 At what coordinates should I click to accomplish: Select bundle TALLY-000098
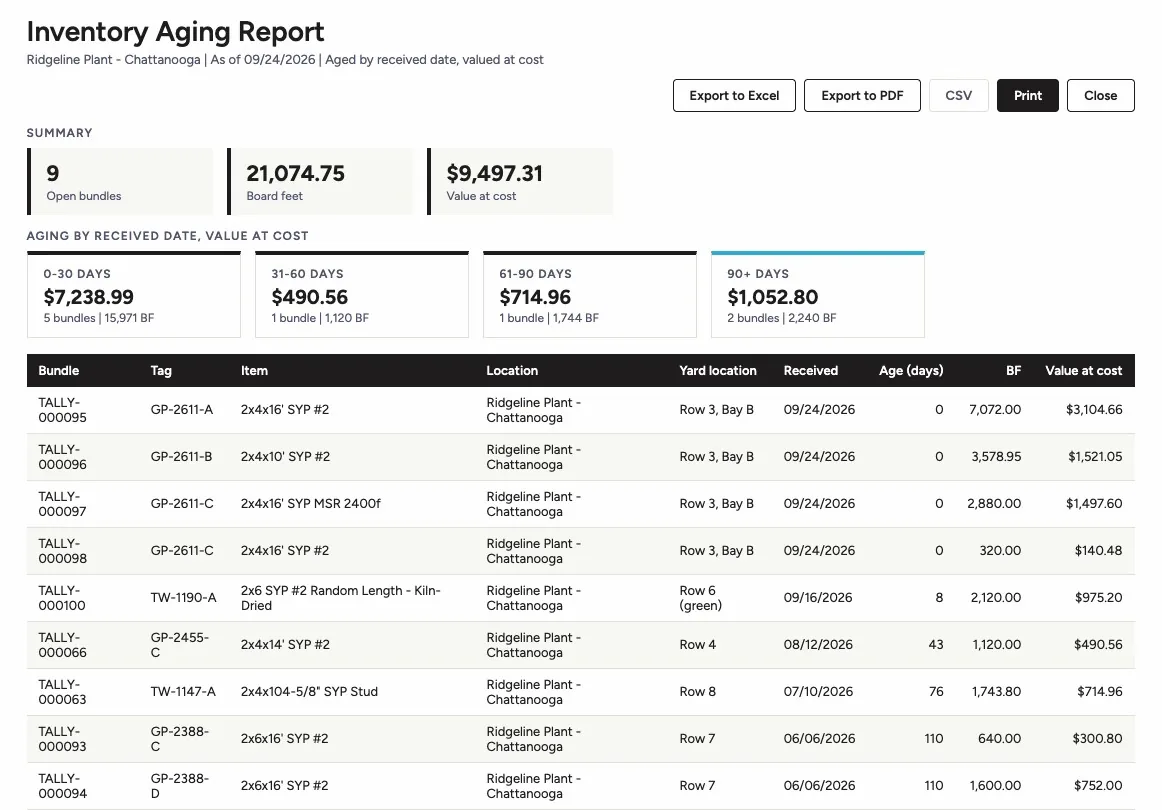click(63, 551)
